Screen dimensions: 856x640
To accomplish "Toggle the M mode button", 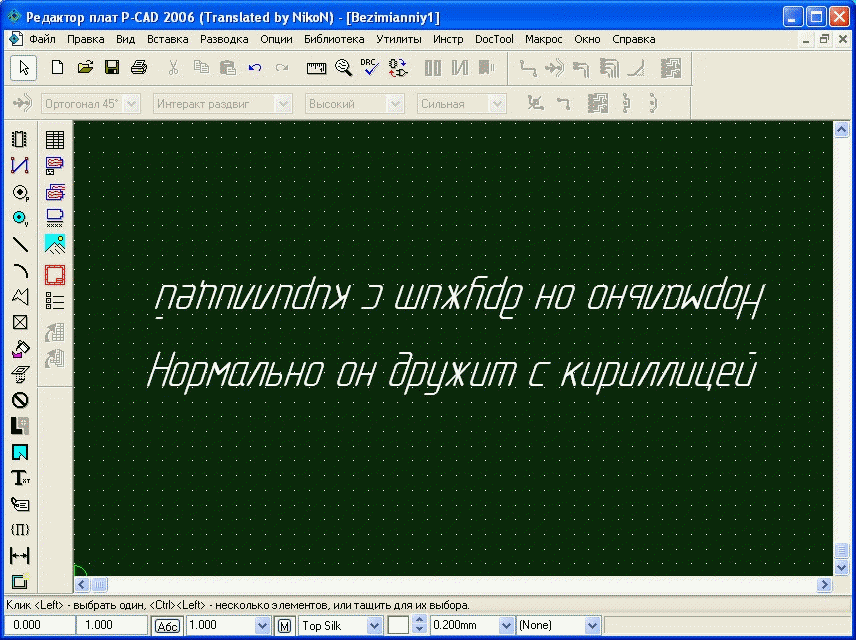I will pos(284,626).
